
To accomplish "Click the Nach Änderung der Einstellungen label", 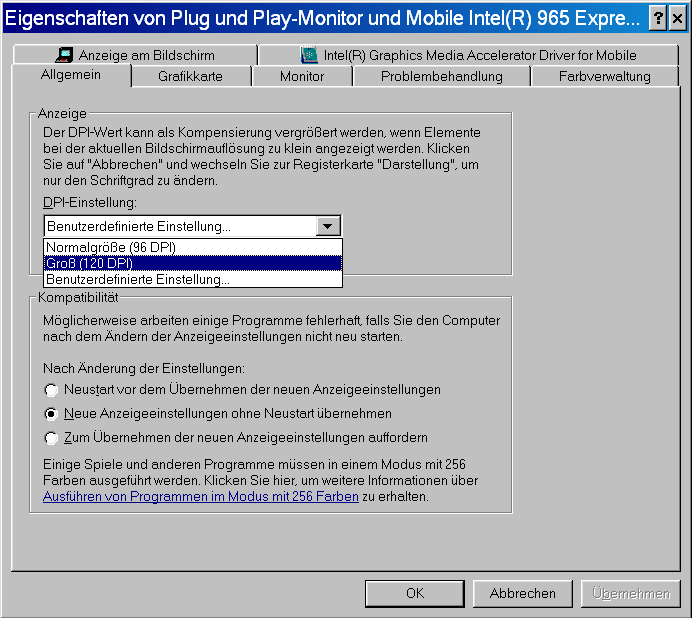I will (144, 368).
